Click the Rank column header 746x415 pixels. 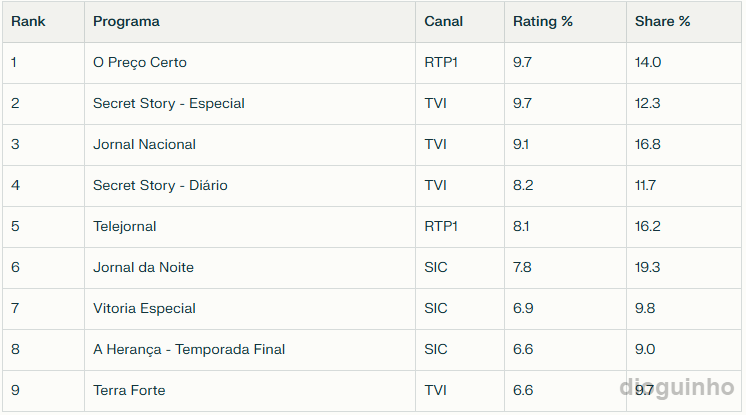coord(28,22)
